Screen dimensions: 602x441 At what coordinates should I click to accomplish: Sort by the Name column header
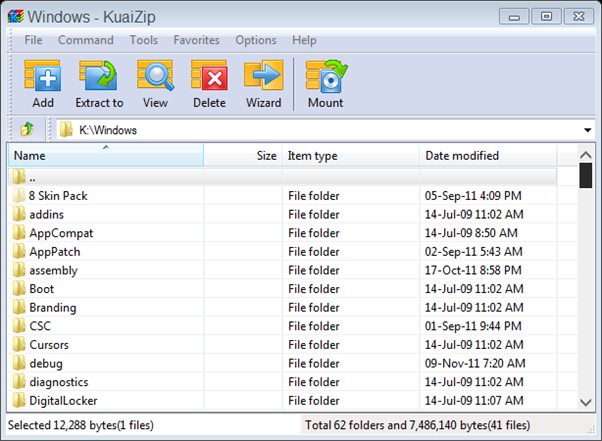point(106,155)
